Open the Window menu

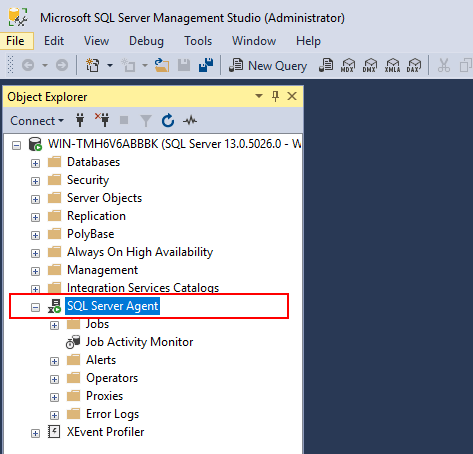click(254, 41)
